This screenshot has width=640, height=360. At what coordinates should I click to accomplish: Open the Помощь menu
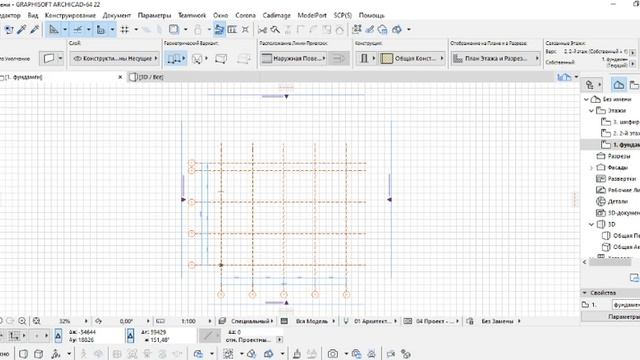(371, 15)
